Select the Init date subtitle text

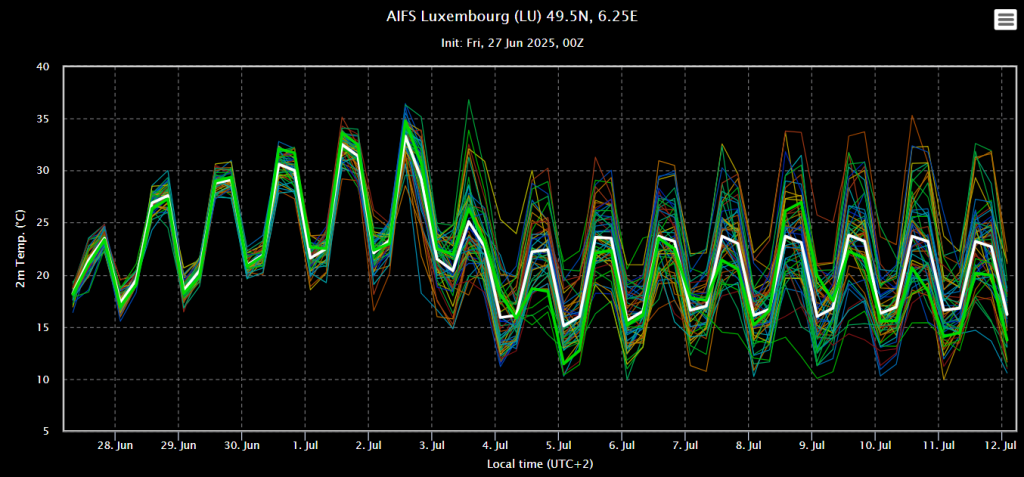511,43
